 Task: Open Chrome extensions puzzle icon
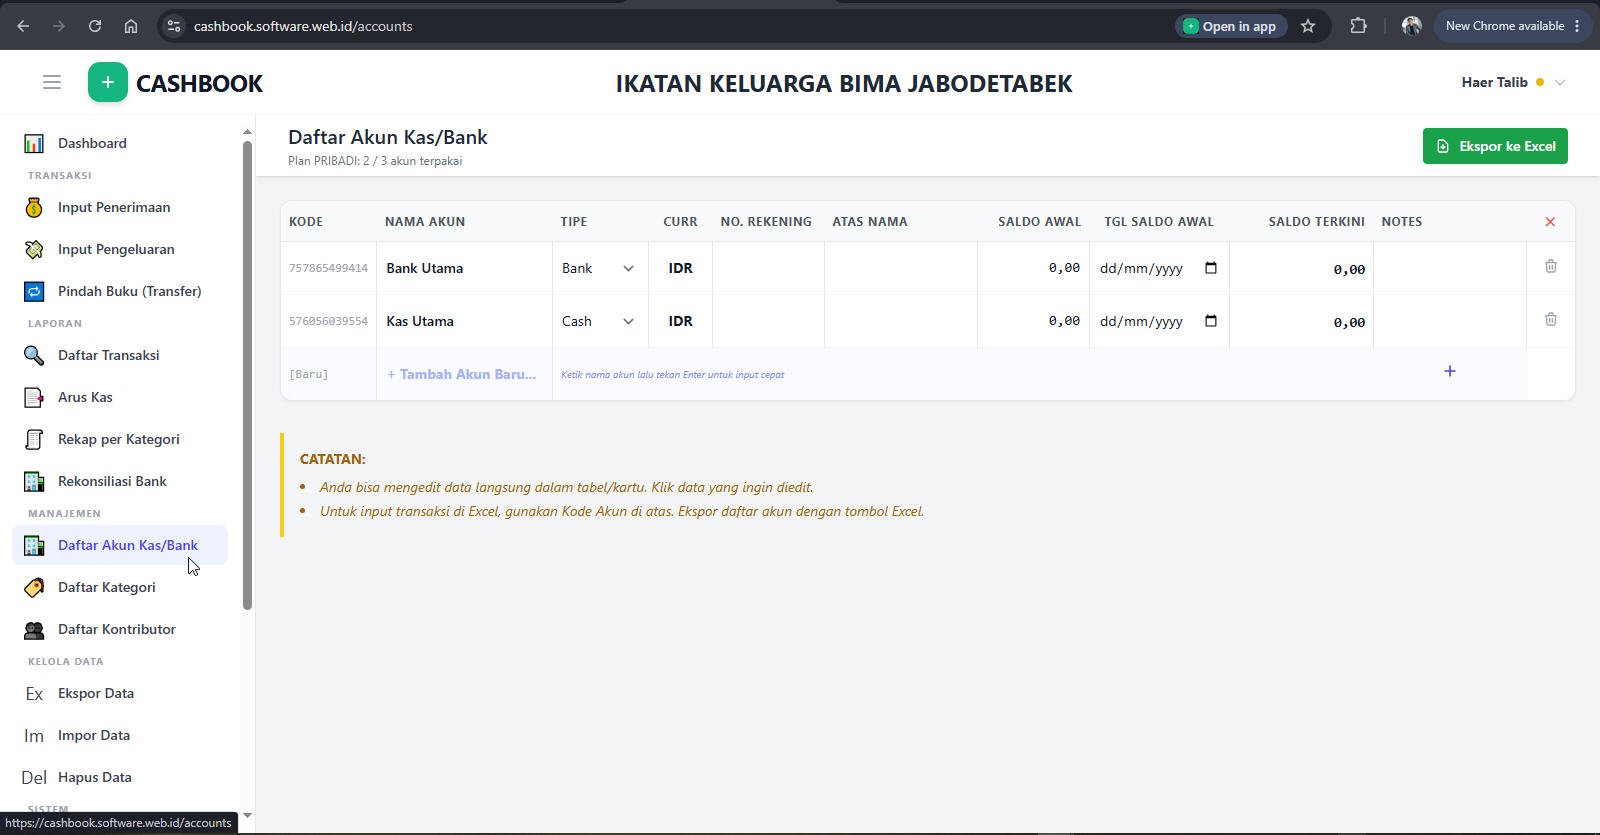pyautogui.click(x=1358, y=26)
